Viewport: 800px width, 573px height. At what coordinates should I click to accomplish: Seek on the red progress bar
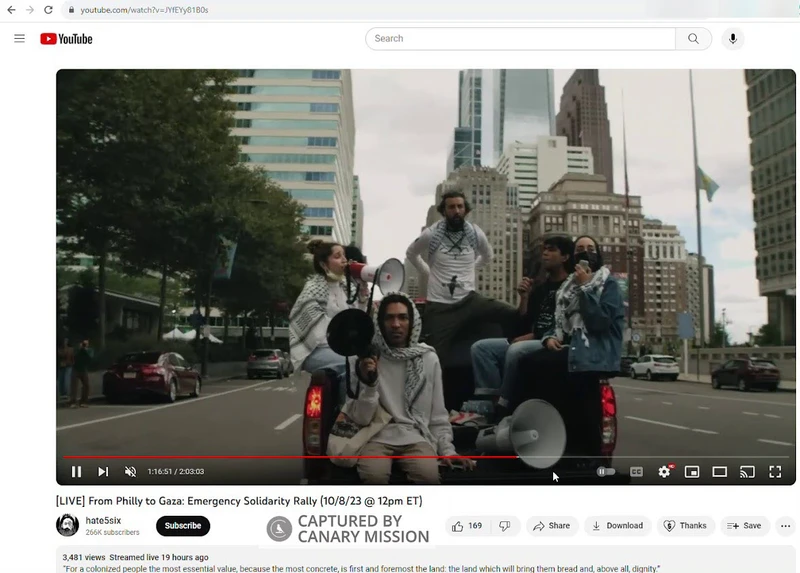click(300, 457)
